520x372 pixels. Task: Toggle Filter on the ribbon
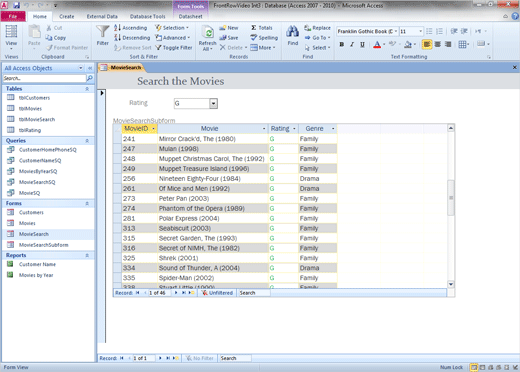[x=174, y=48]
